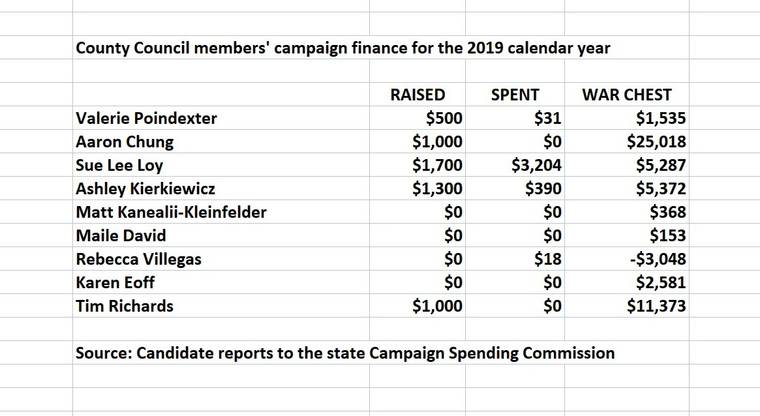Click the Matt Kanealii-Kleinfelder name cell

(x=172, y=212)
